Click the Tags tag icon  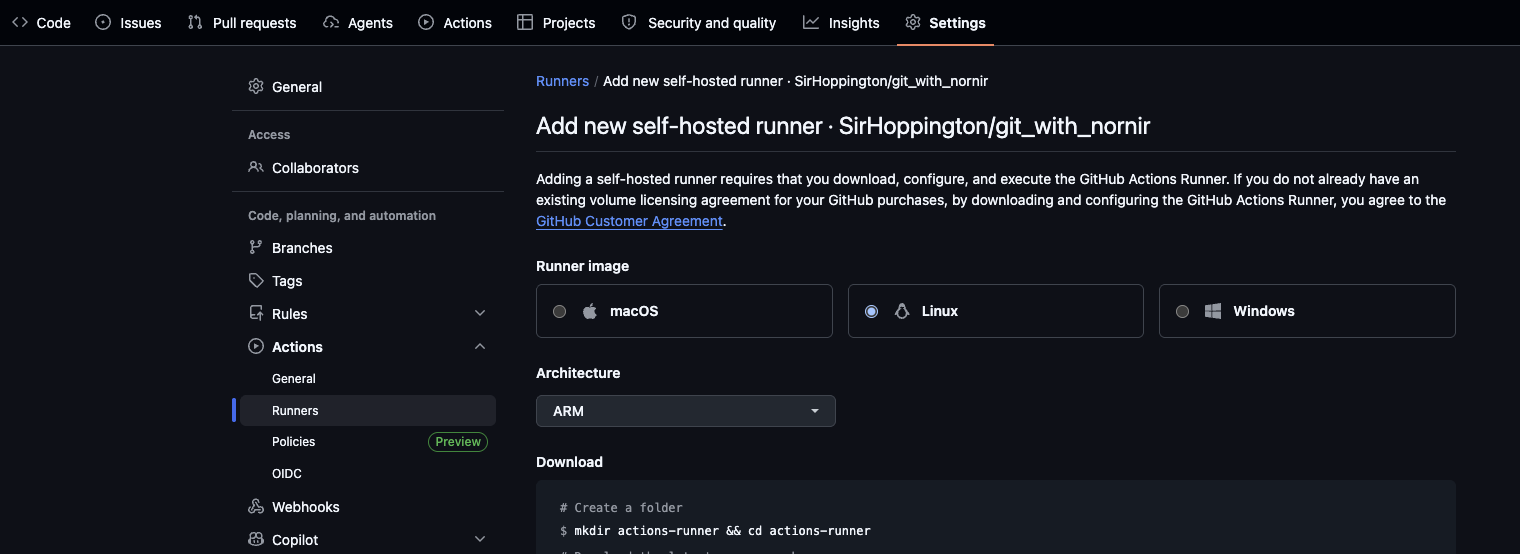(256, 280)
